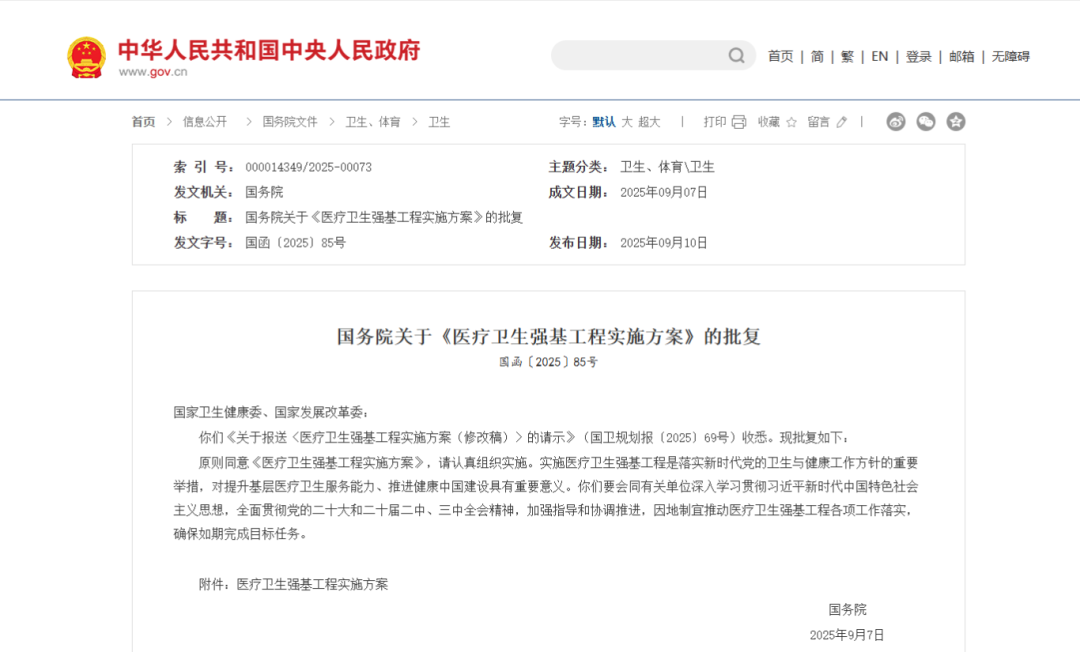Click the printer icon

[739, 122]
